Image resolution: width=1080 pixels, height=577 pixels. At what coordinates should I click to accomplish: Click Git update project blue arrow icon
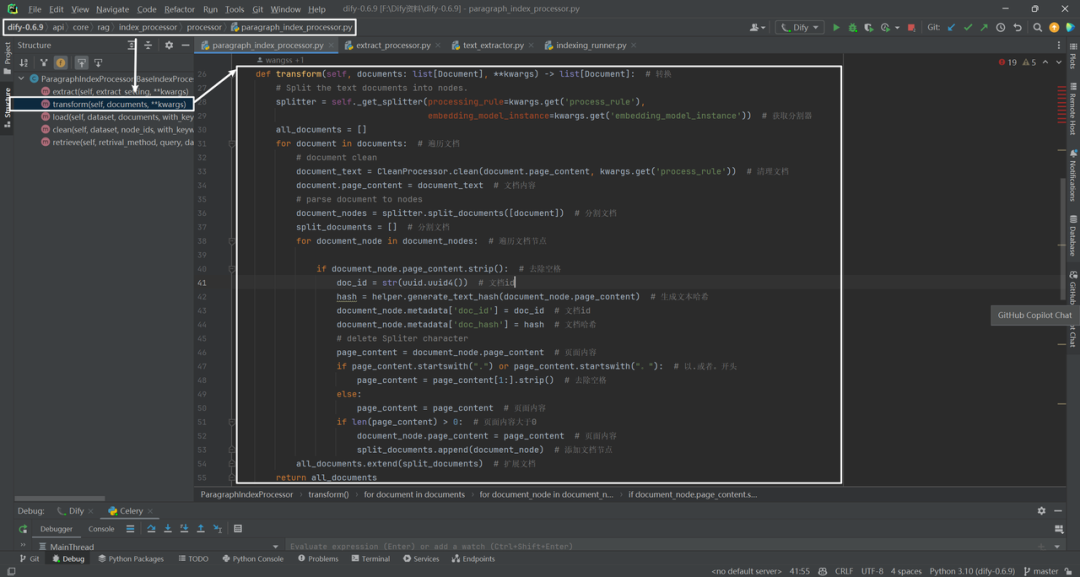click(x=951, y=28)
